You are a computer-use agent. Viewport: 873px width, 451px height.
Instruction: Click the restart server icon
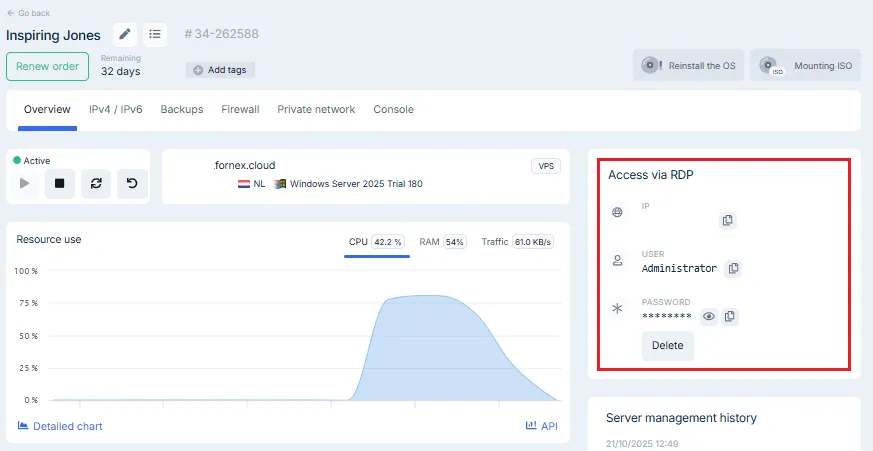pyautogui.click(x=96, y=184)
